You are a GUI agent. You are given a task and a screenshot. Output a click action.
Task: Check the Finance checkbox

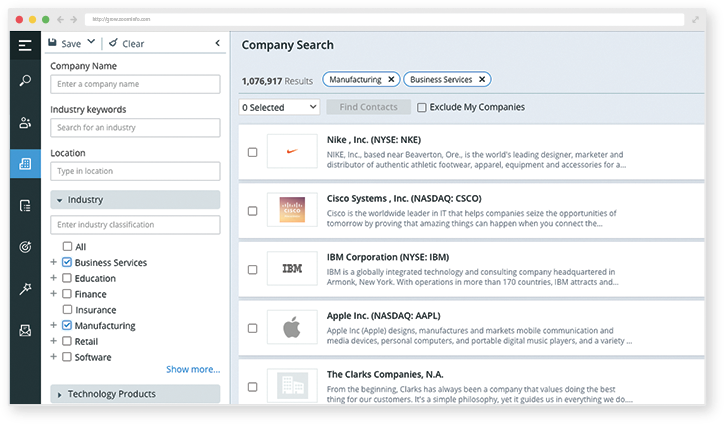(x=67, y=294)
